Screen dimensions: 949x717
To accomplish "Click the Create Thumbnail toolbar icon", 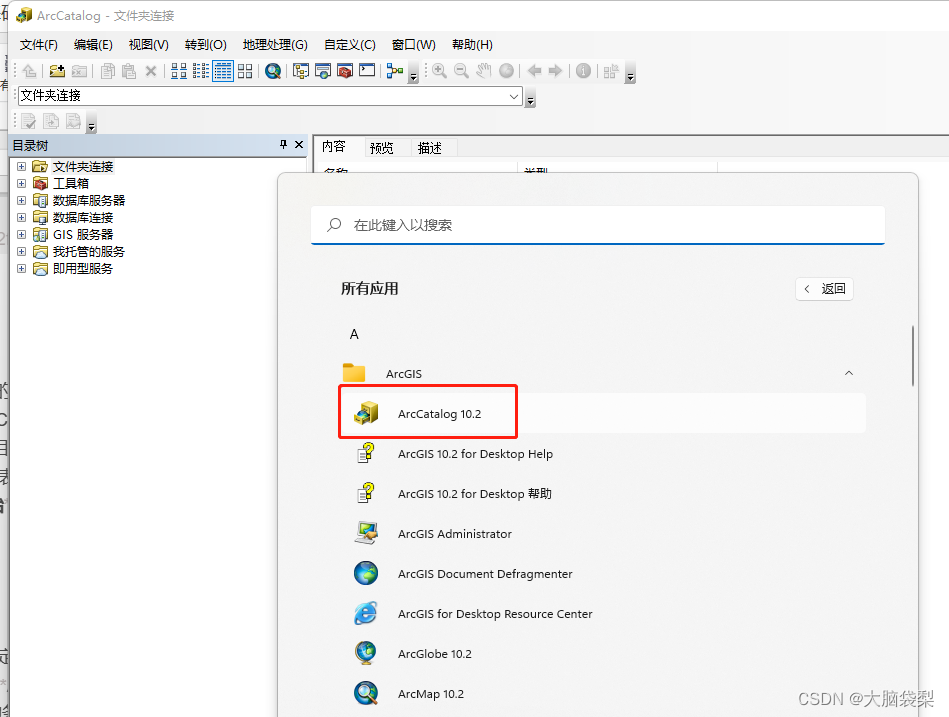I will [611, 71].
